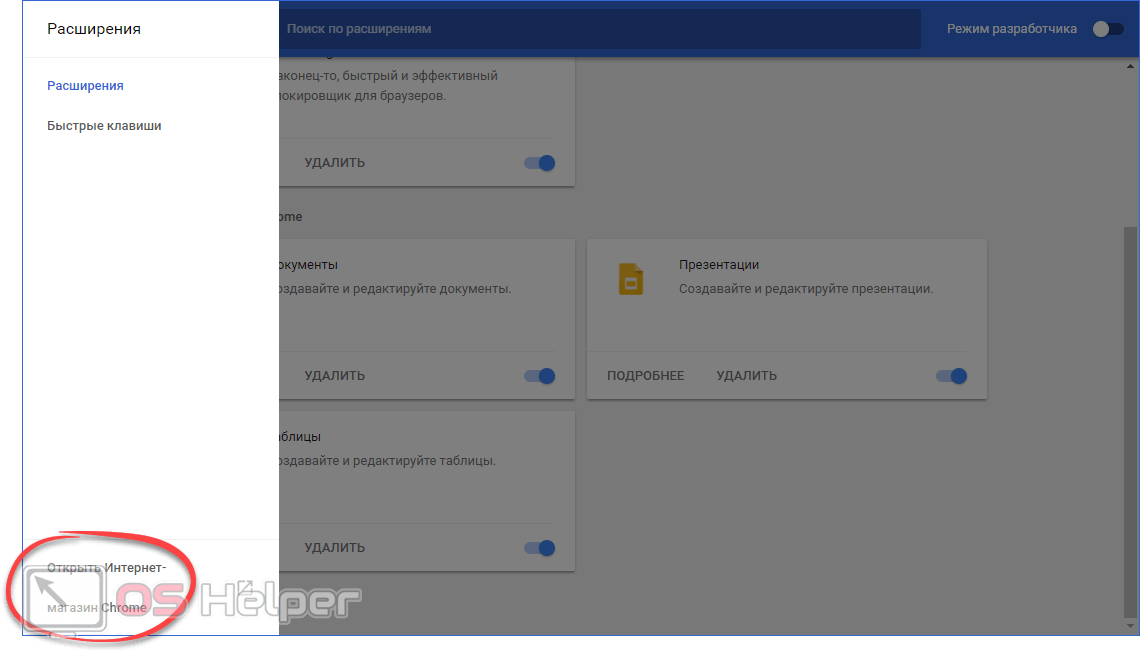Viewport: 1140px width, 659px height.
Task: Click УДАЛИТЬ on the Таблицы card
Action: [x=334, y=548]
